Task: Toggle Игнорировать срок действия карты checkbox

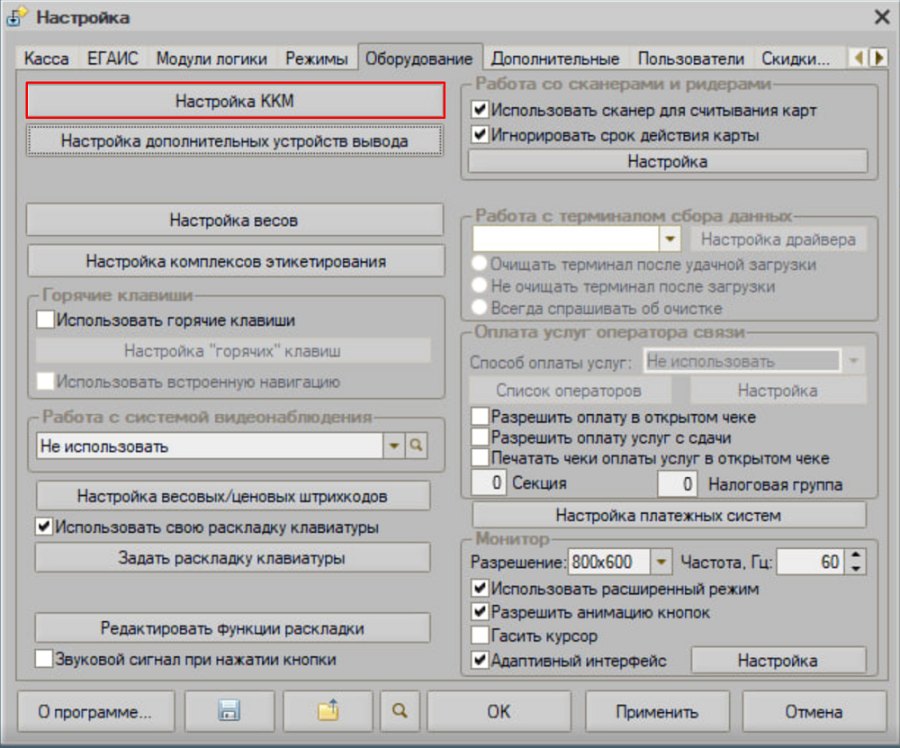Action: pos(480,135)
